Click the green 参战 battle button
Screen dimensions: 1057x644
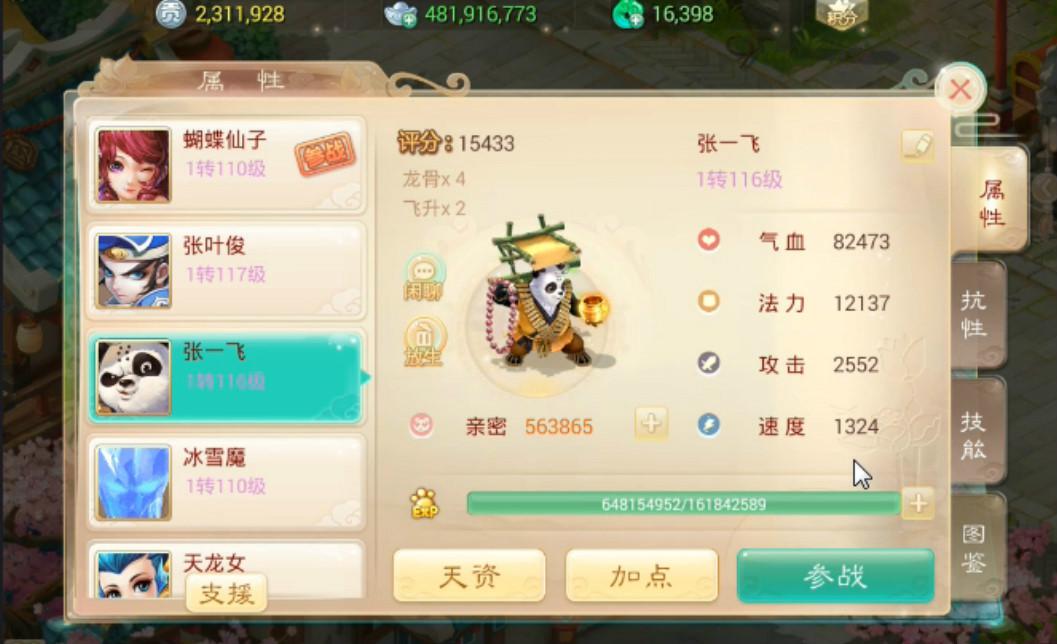(836, 576)
